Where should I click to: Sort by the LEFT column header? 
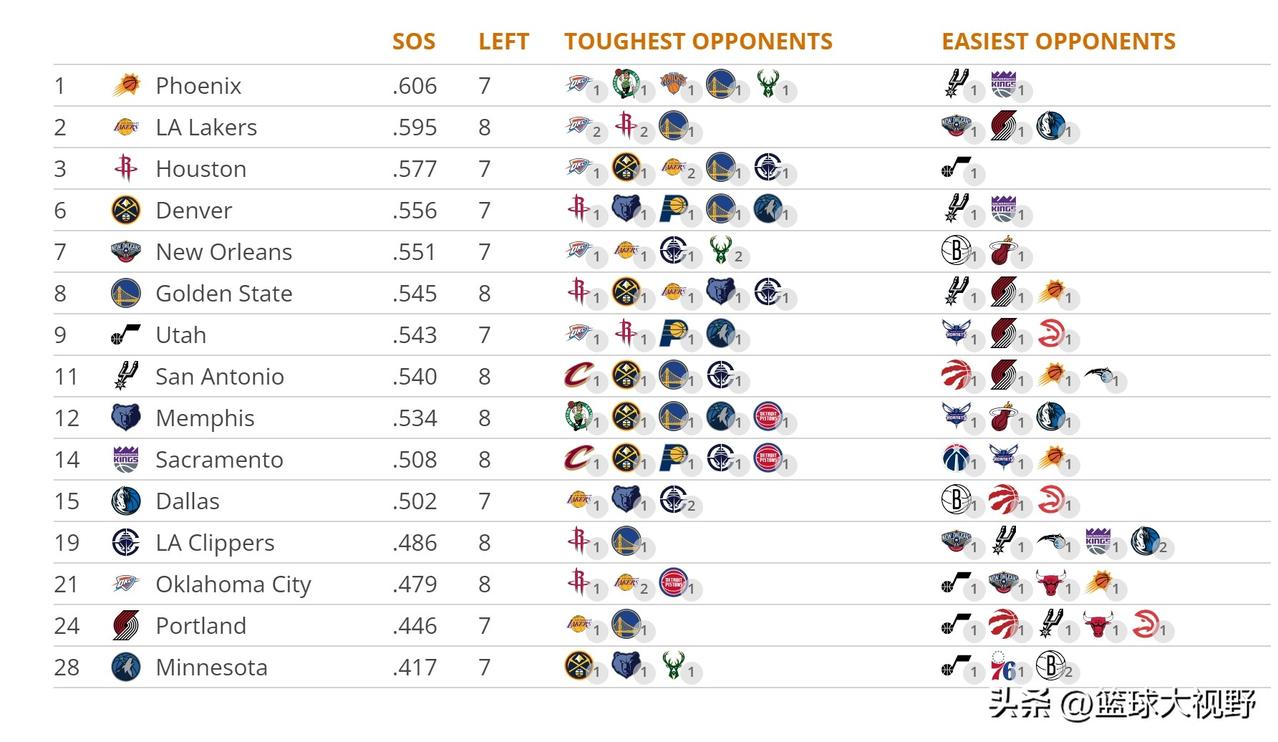[503, 41]
